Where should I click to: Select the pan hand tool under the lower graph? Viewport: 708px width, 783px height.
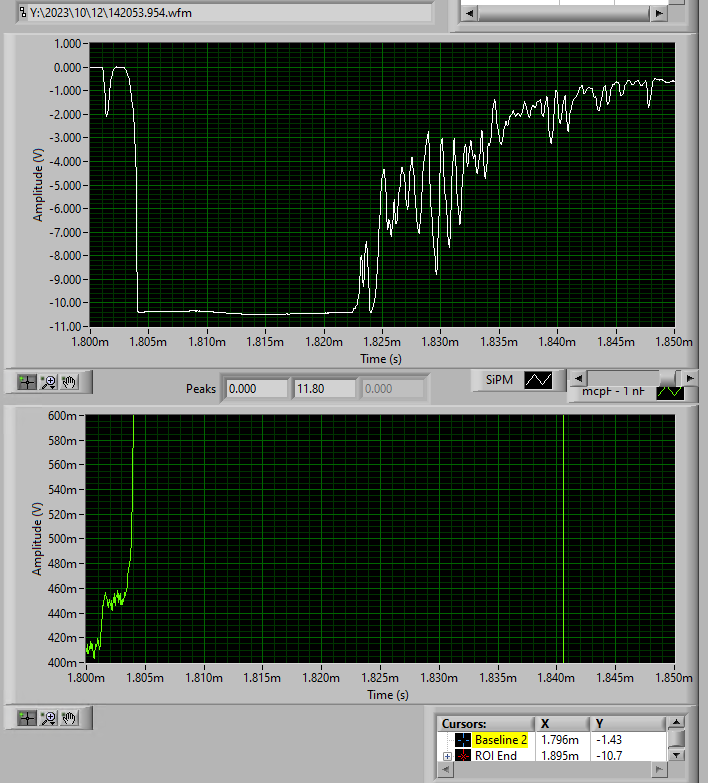(x=69, y=718)
